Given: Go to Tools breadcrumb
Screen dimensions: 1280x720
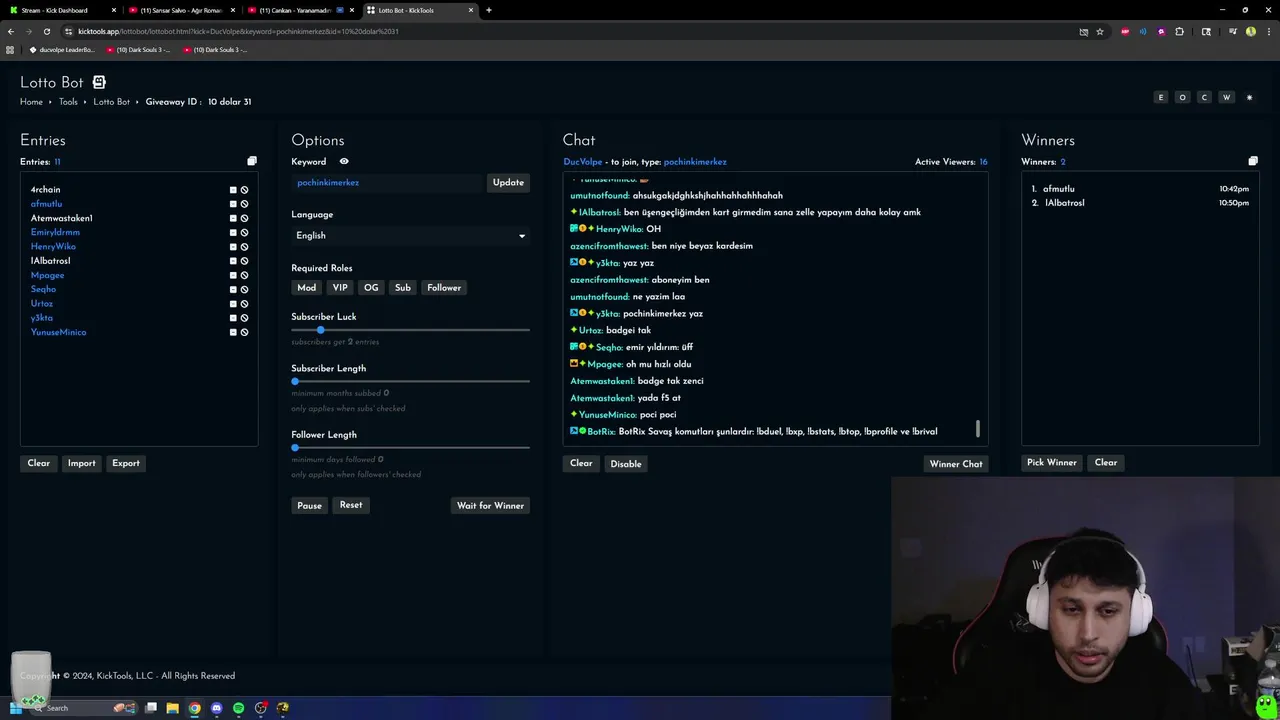Looking at the screenshot, I should [68, 102].
